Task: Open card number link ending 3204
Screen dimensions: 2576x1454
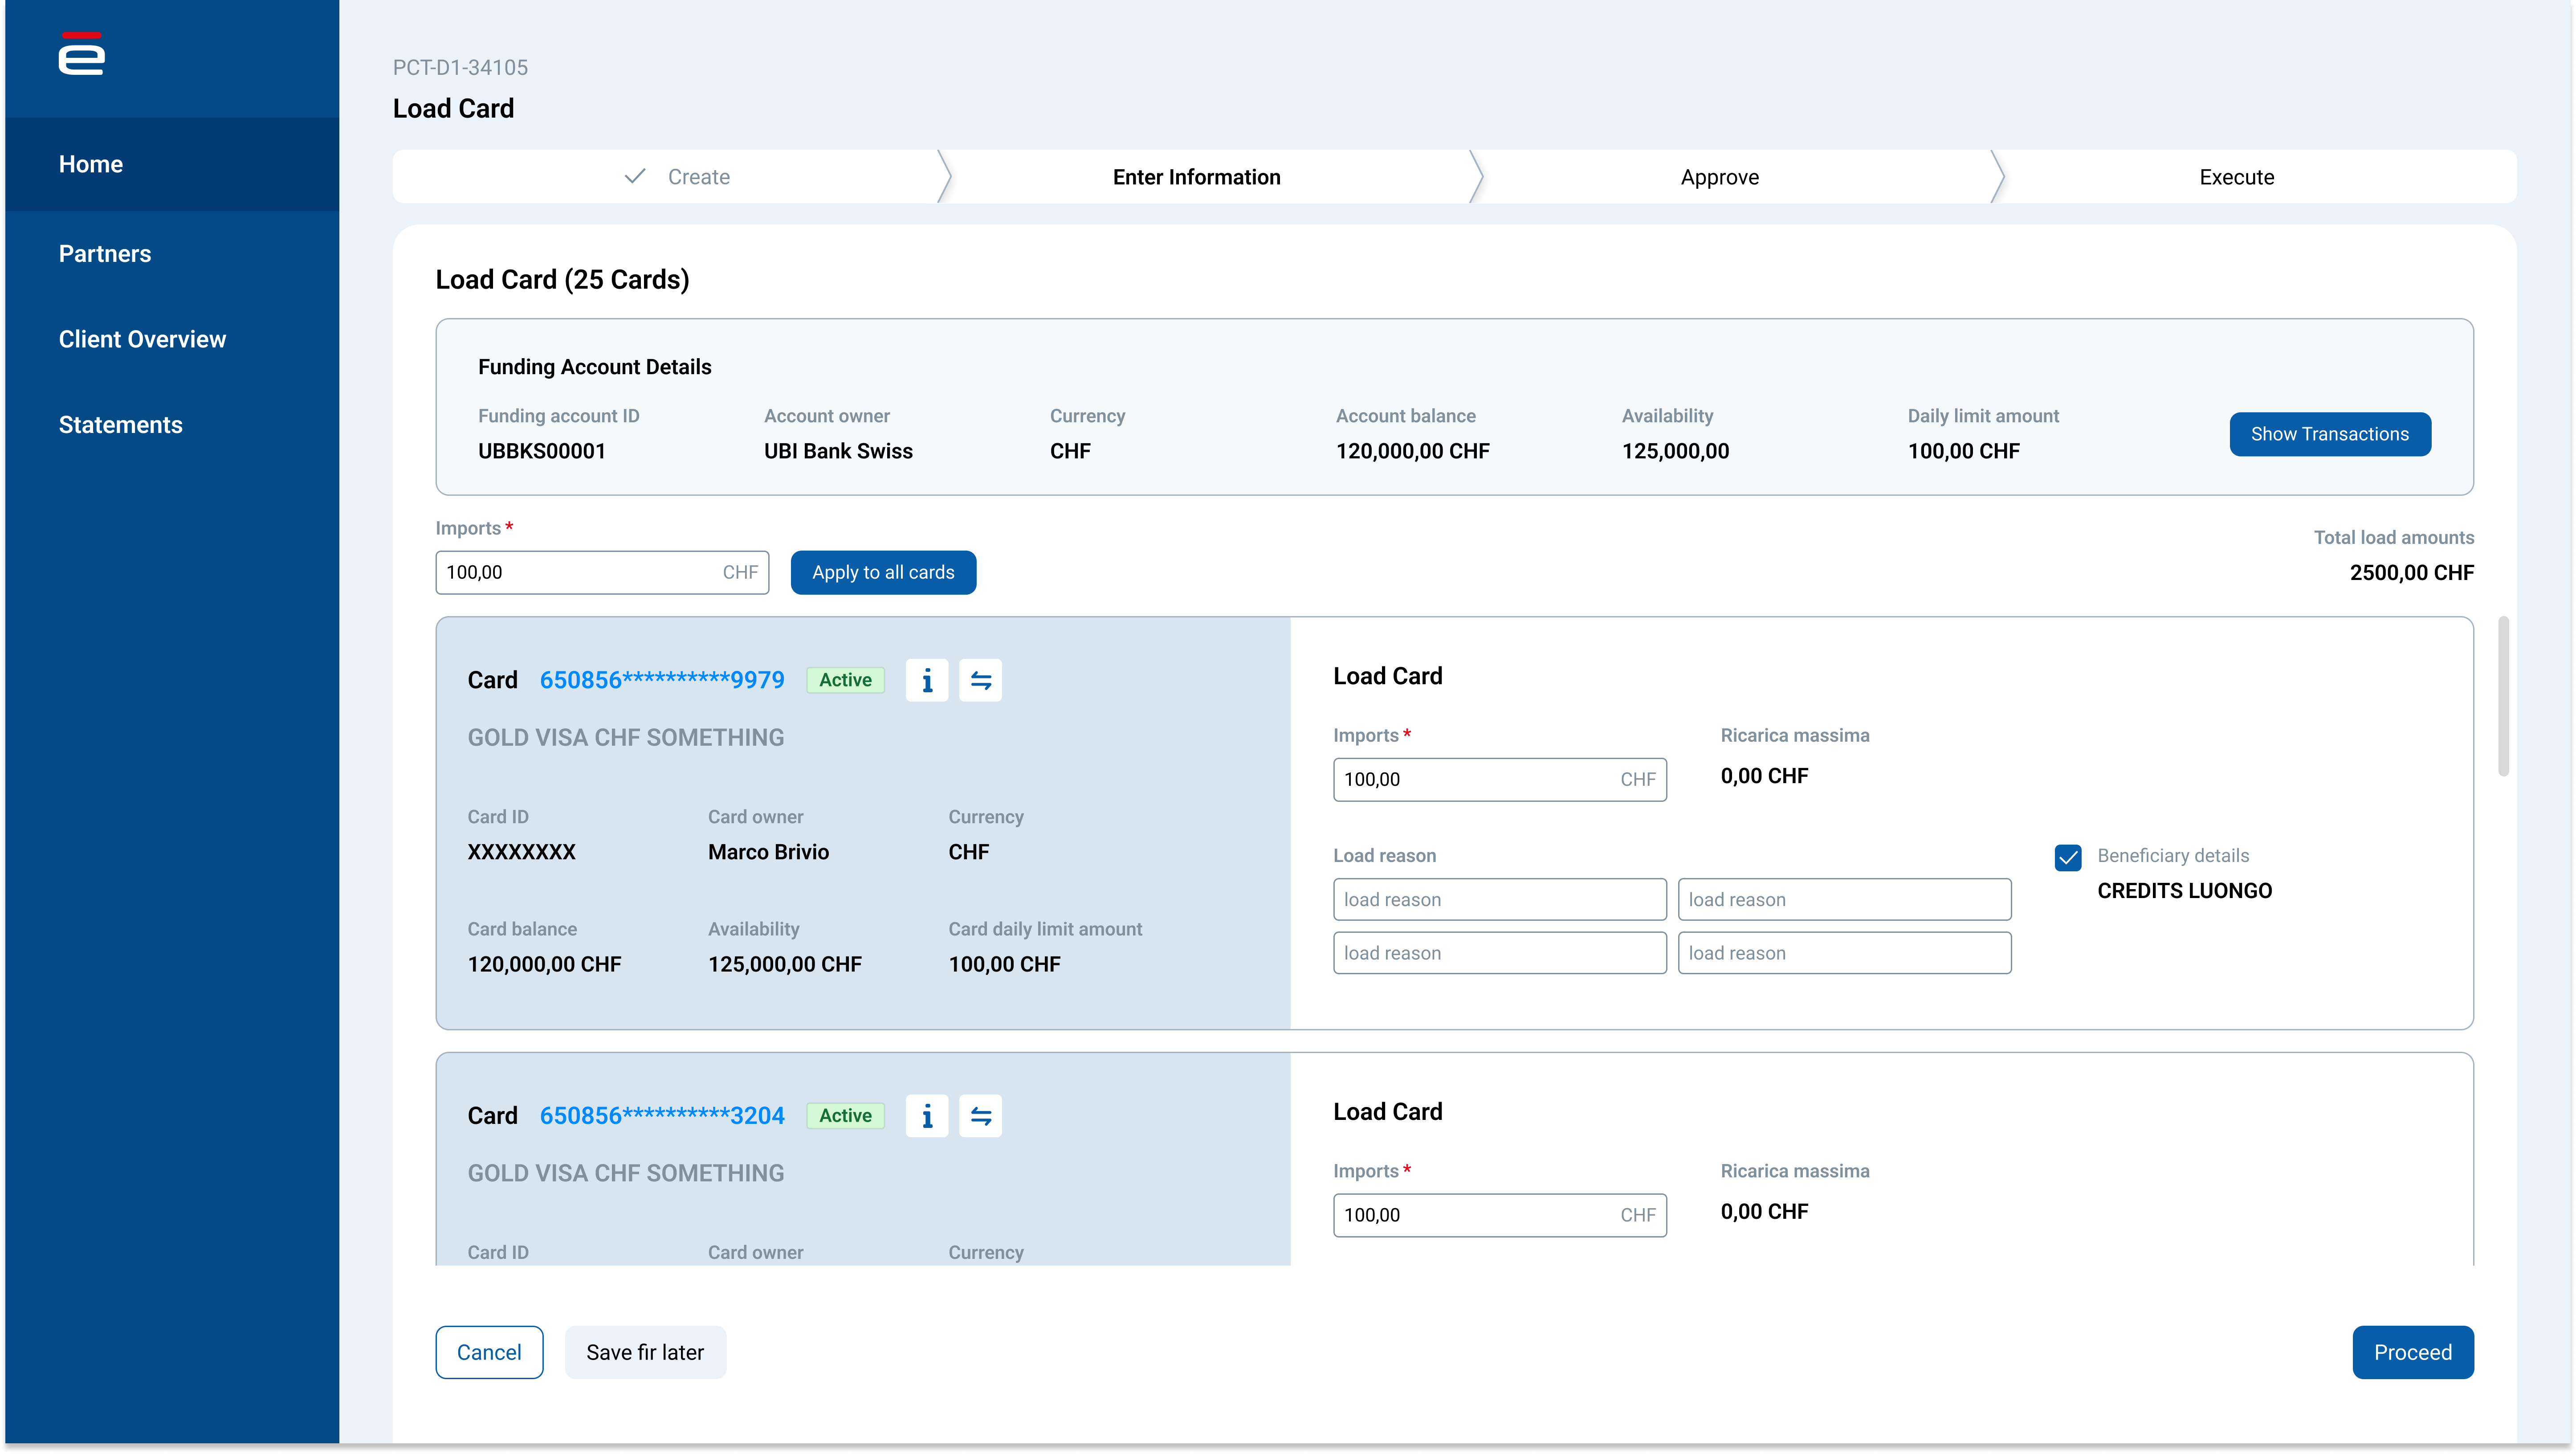Action: [662, 1116]
